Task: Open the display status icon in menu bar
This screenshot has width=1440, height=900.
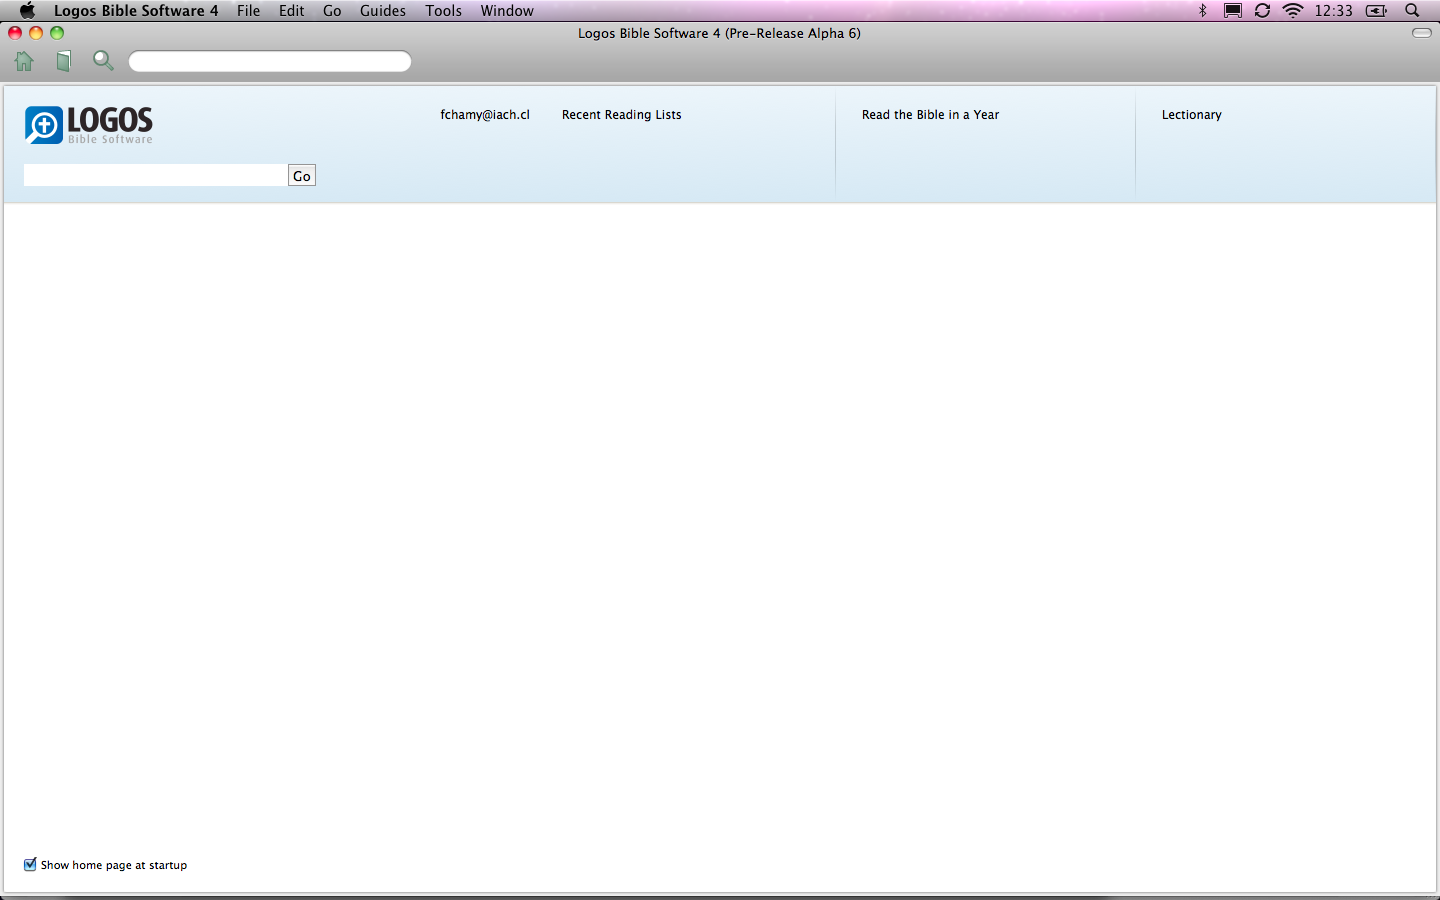Action: pos(1232,10)
